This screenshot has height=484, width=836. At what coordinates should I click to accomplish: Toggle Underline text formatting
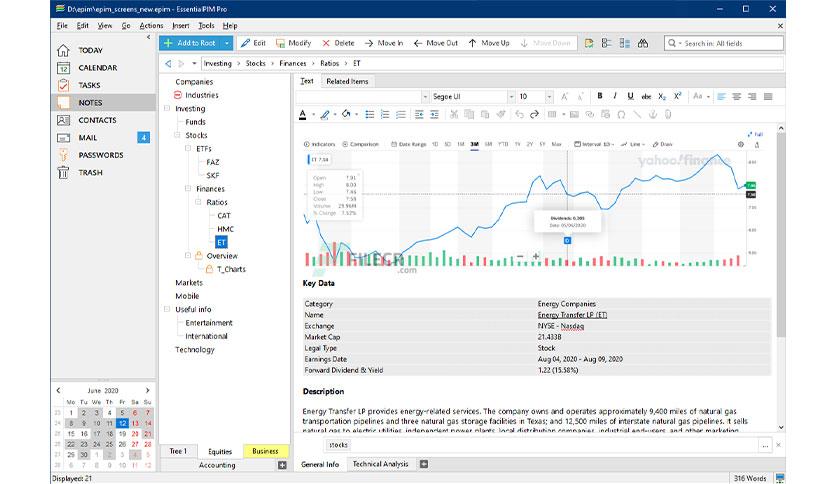tap(630, 96)
